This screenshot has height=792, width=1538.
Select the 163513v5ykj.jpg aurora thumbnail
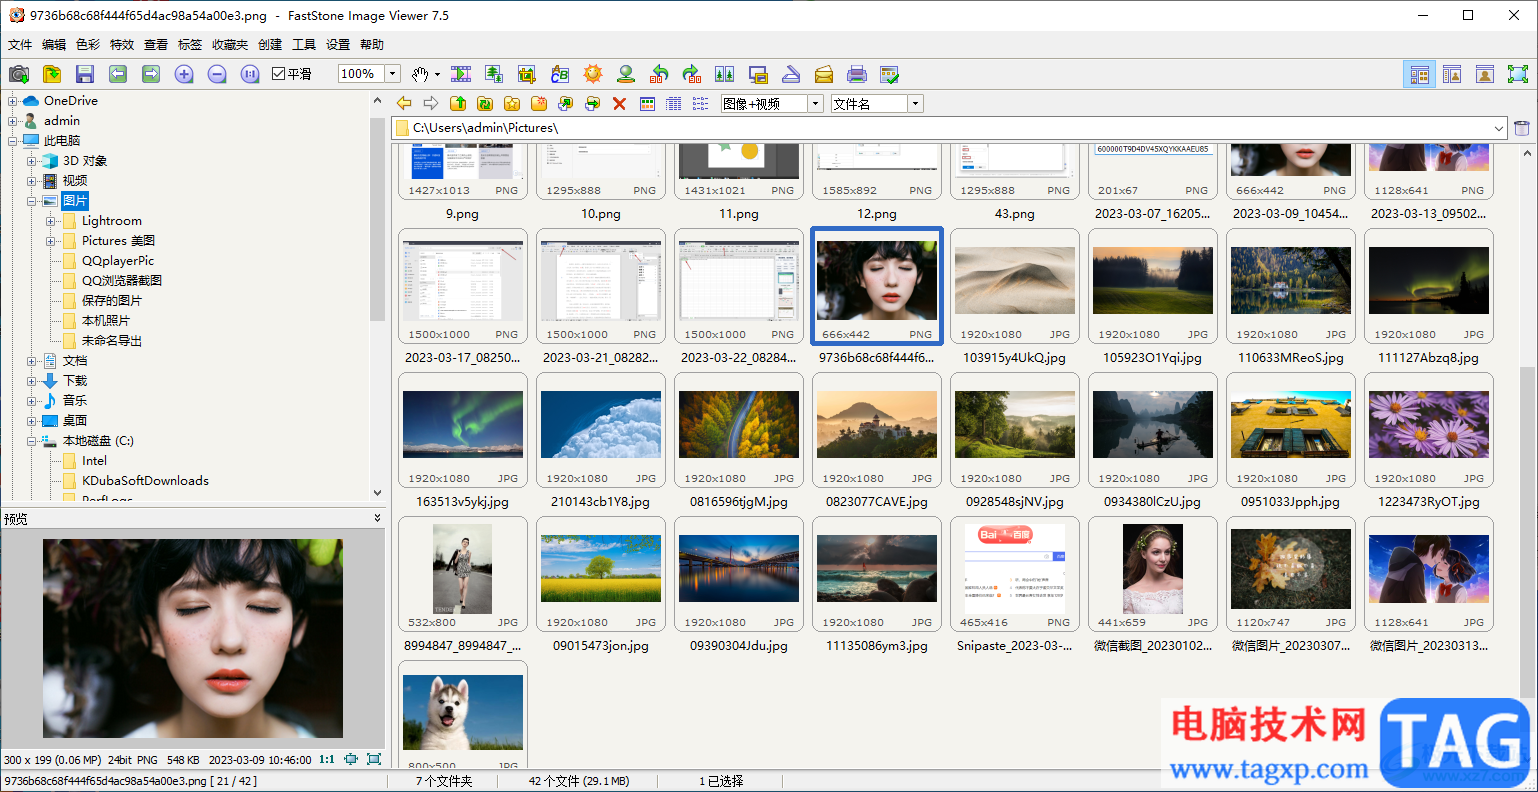point(463,424)
